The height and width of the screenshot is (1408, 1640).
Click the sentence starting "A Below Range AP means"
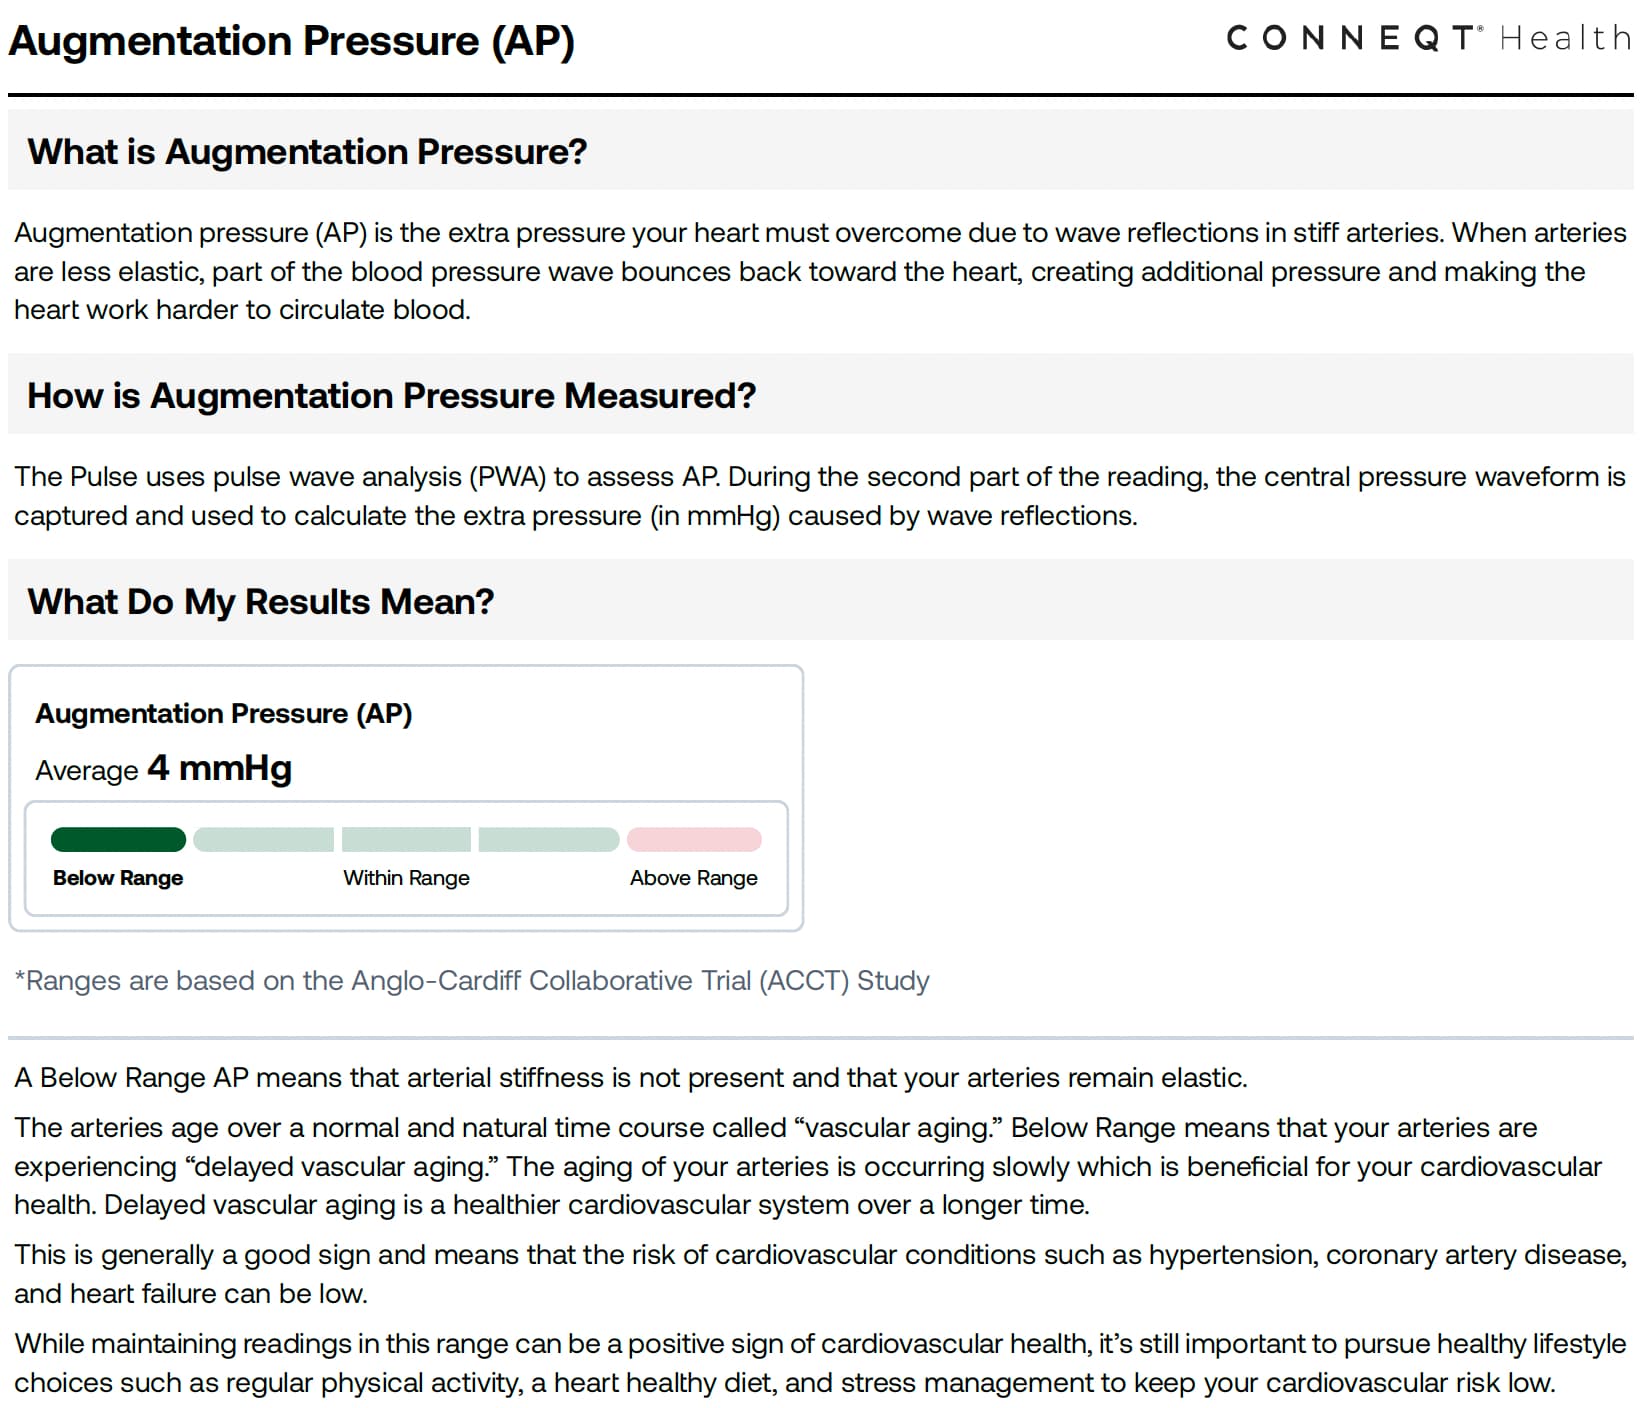tap(631, 1078)
